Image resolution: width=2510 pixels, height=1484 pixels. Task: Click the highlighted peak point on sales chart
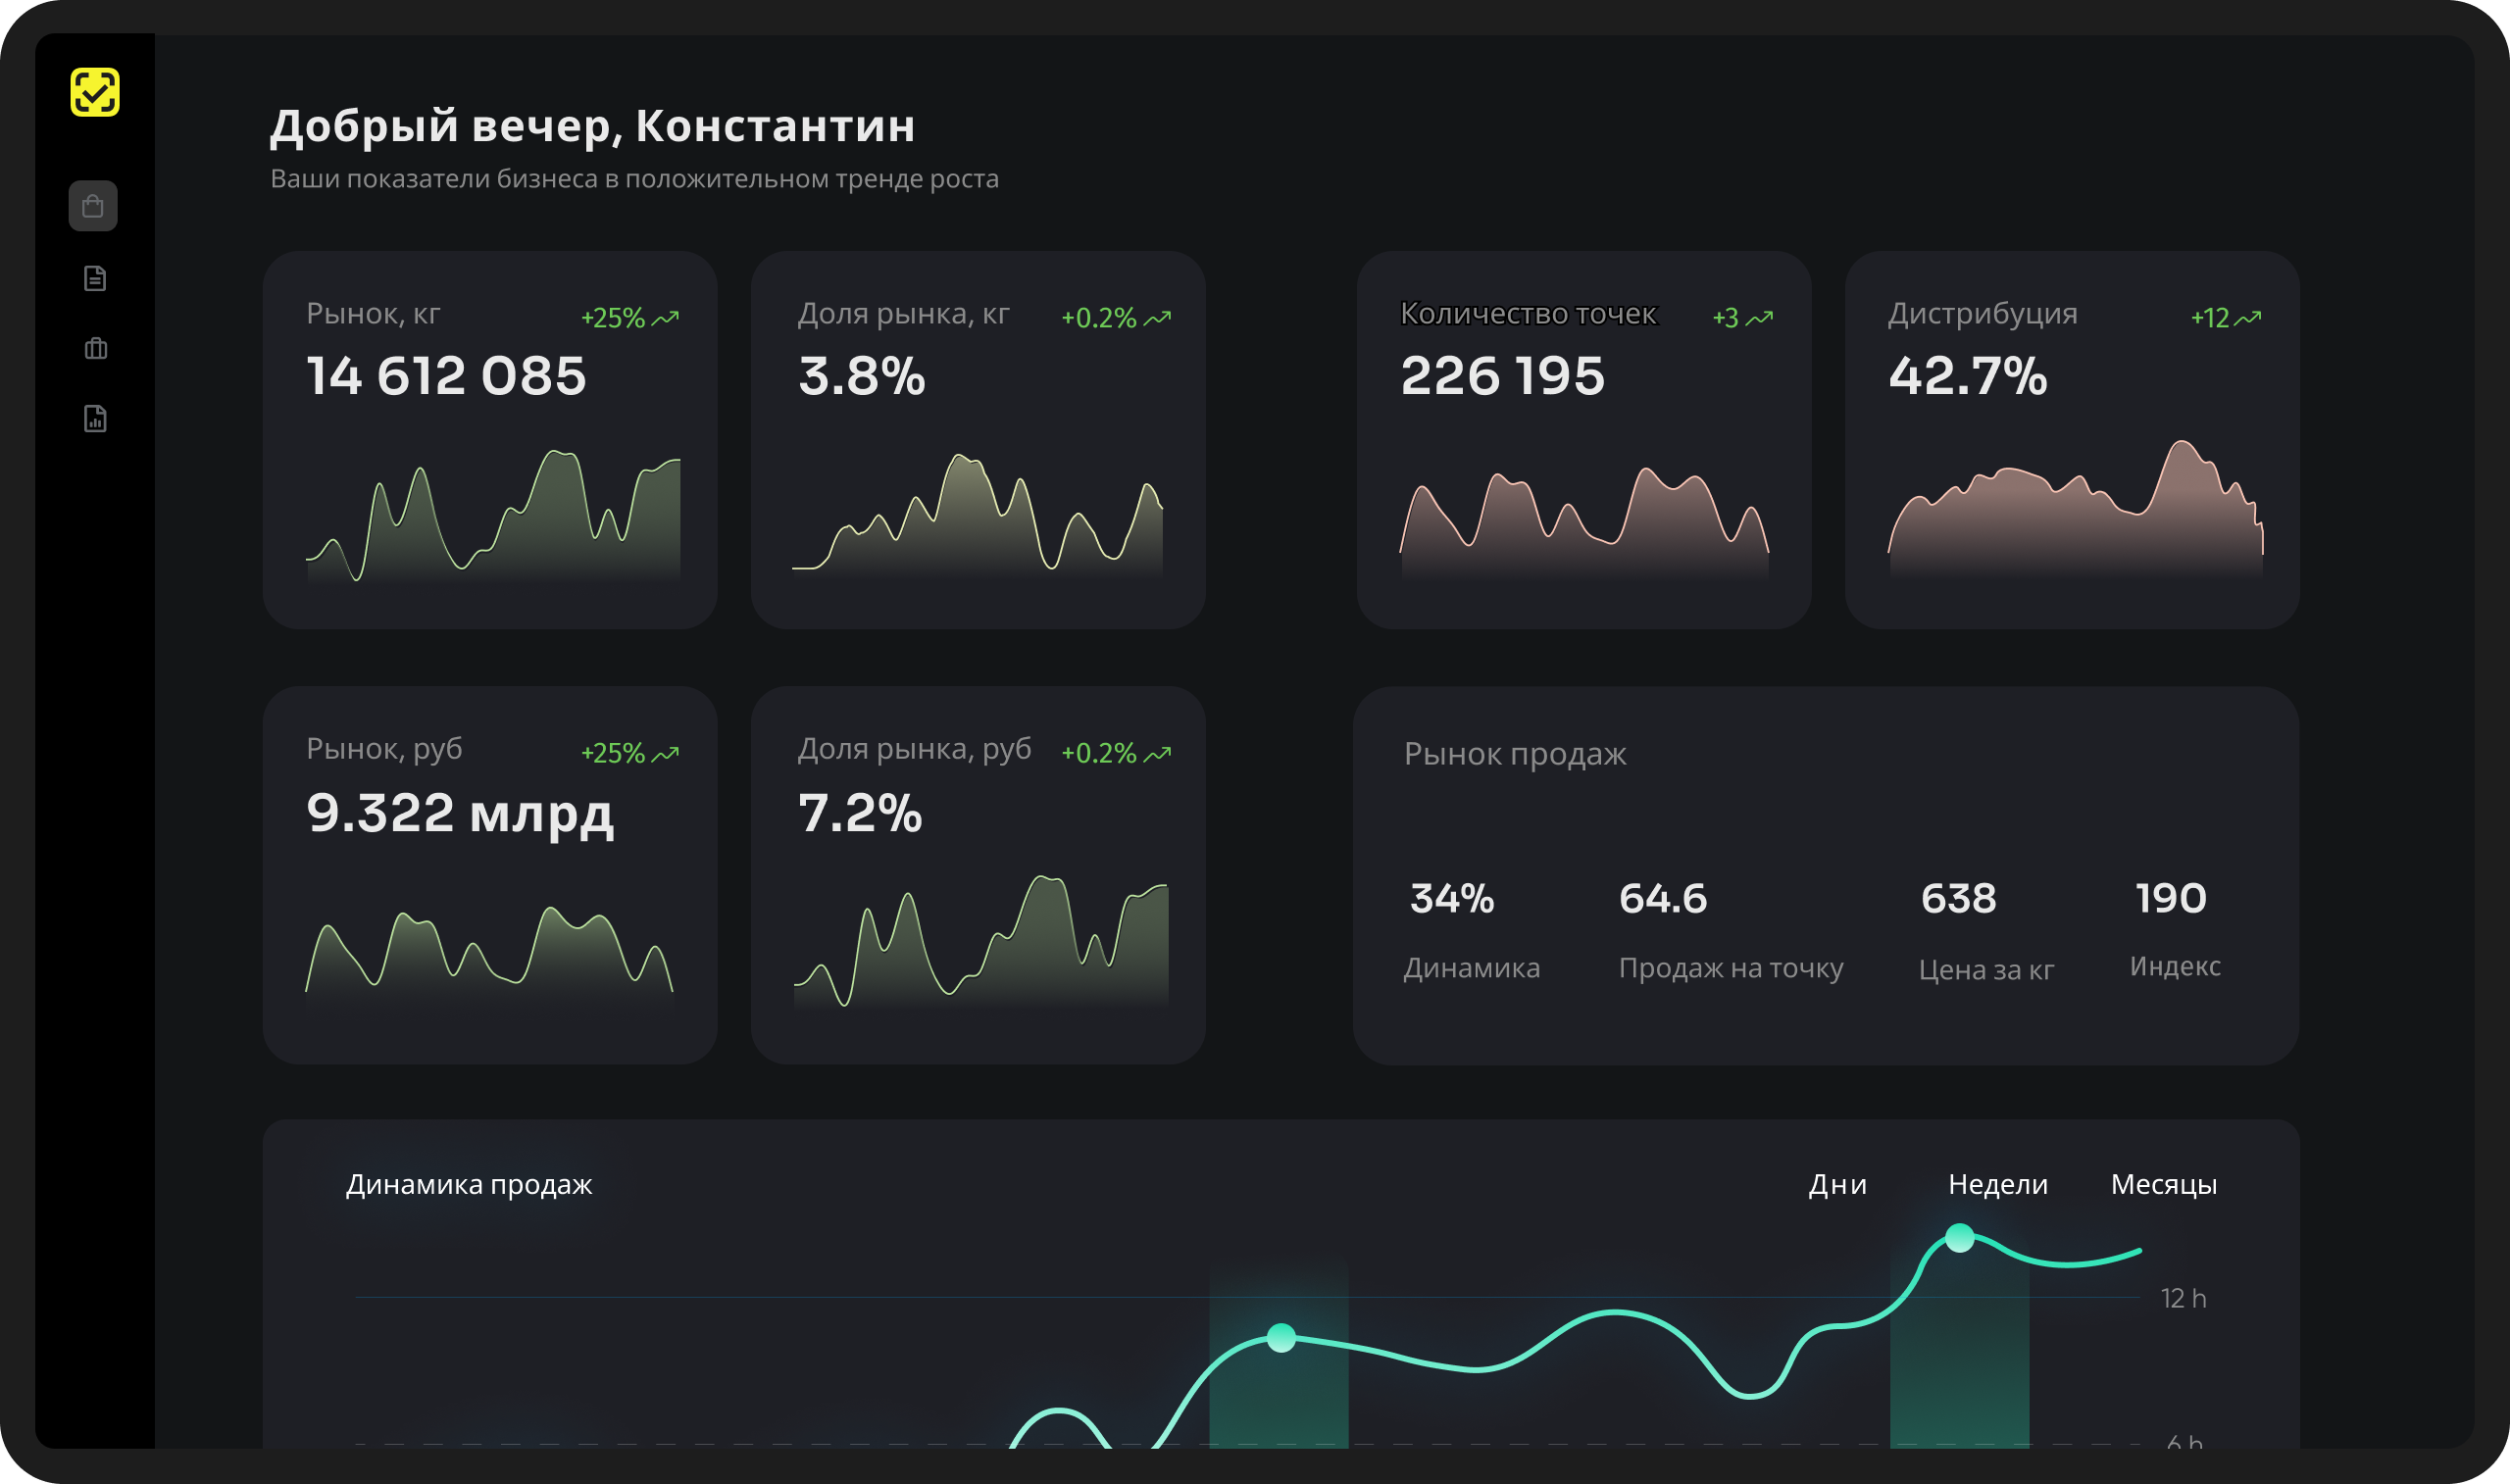pos(1960,1238)
